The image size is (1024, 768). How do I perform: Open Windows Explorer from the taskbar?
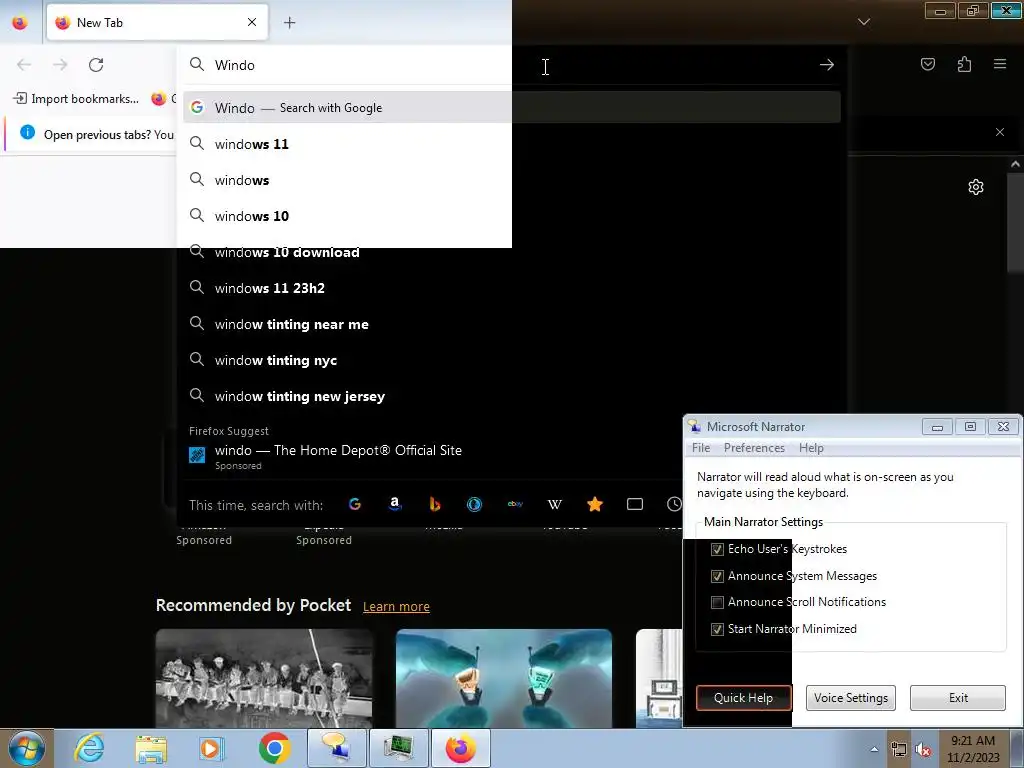pos(151,748)
